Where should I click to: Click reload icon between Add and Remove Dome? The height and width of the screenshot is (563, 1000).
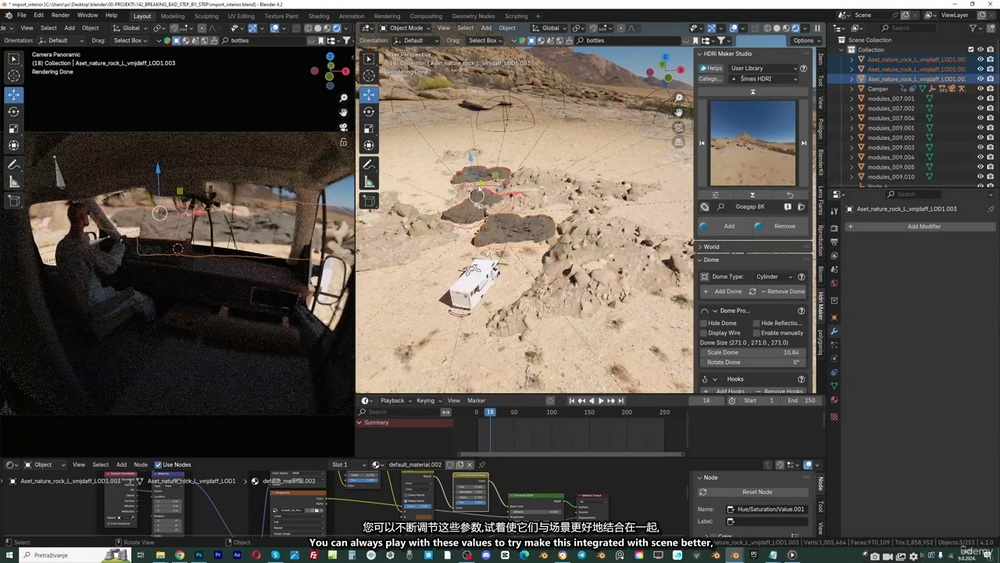point(753,291)
